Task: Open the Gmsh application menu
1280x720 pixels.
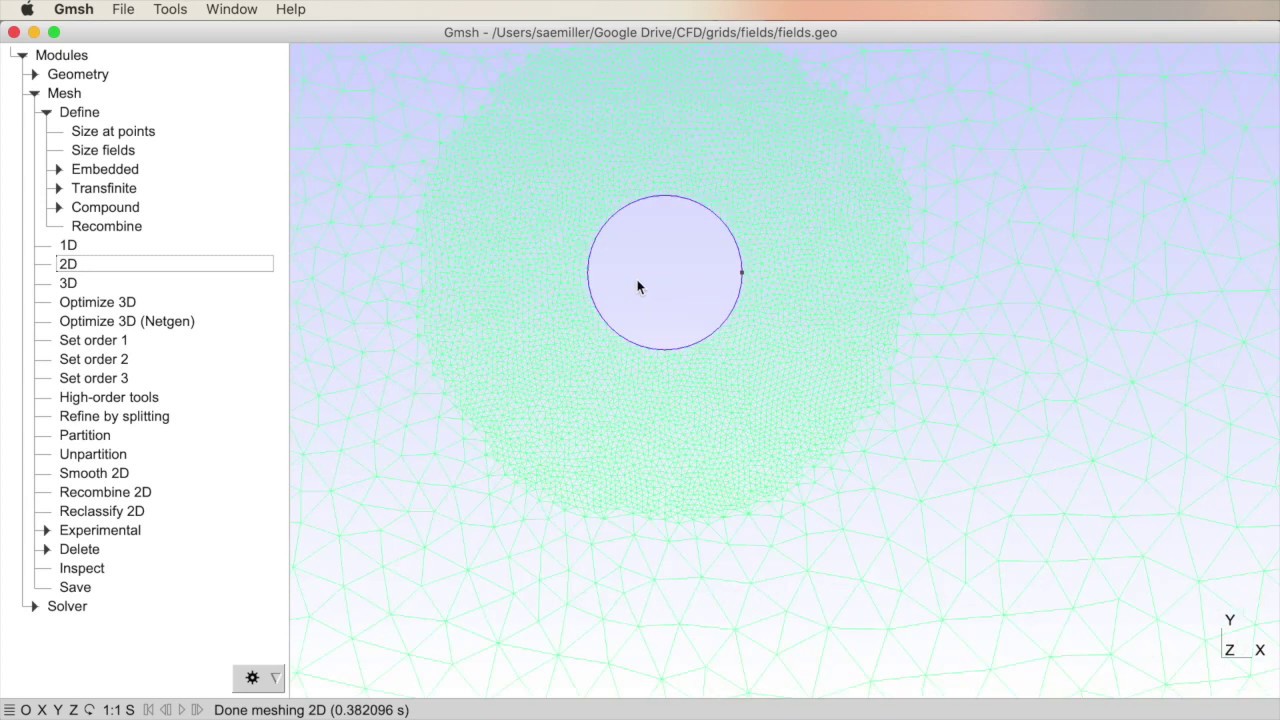Action: click(x=73, y=9)
